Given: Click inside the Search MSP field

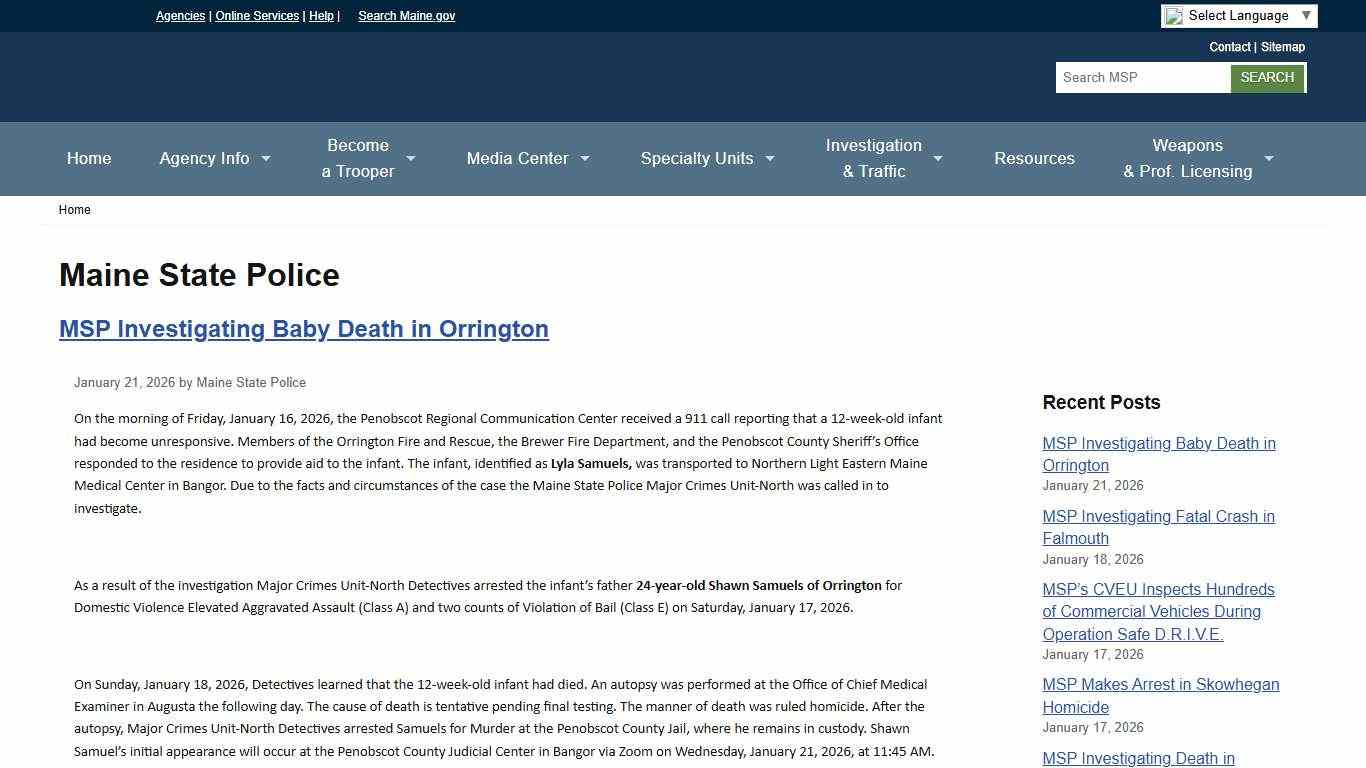Looking at the screenshot, I should 1142,77.
